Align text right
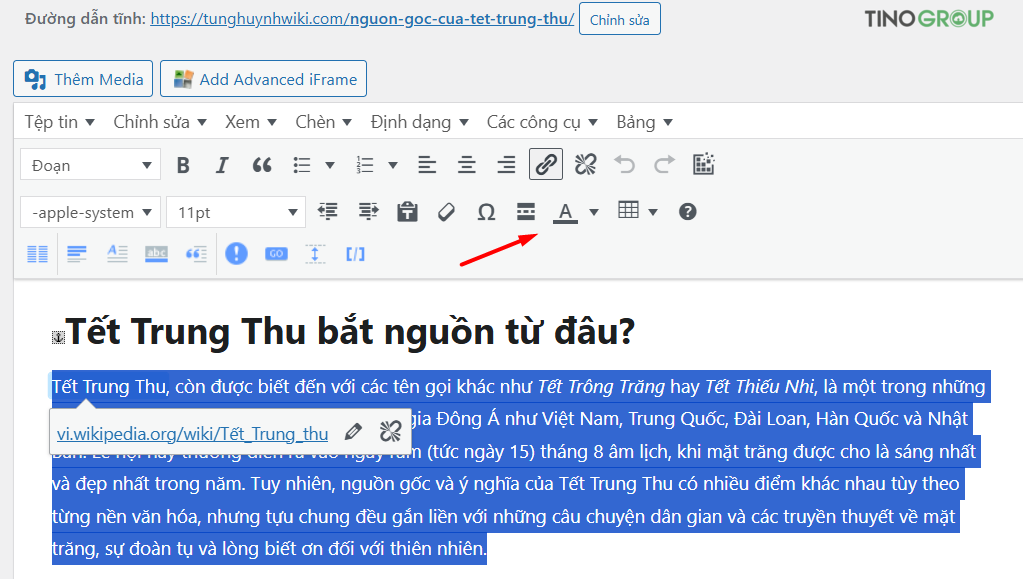1023x579 pixels. (506, 165)
